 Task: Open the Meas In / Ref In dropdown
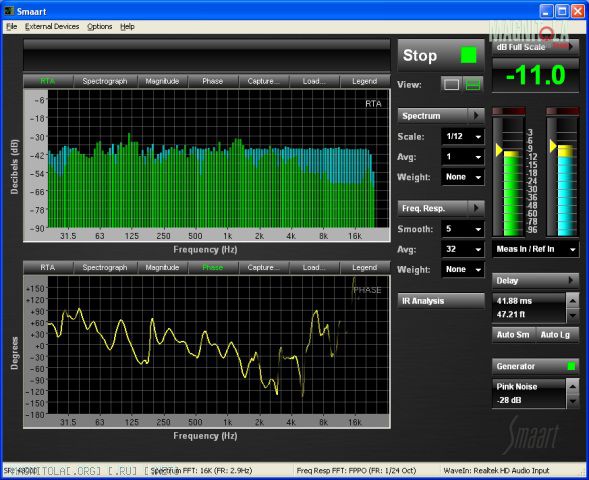coord(535,249)
